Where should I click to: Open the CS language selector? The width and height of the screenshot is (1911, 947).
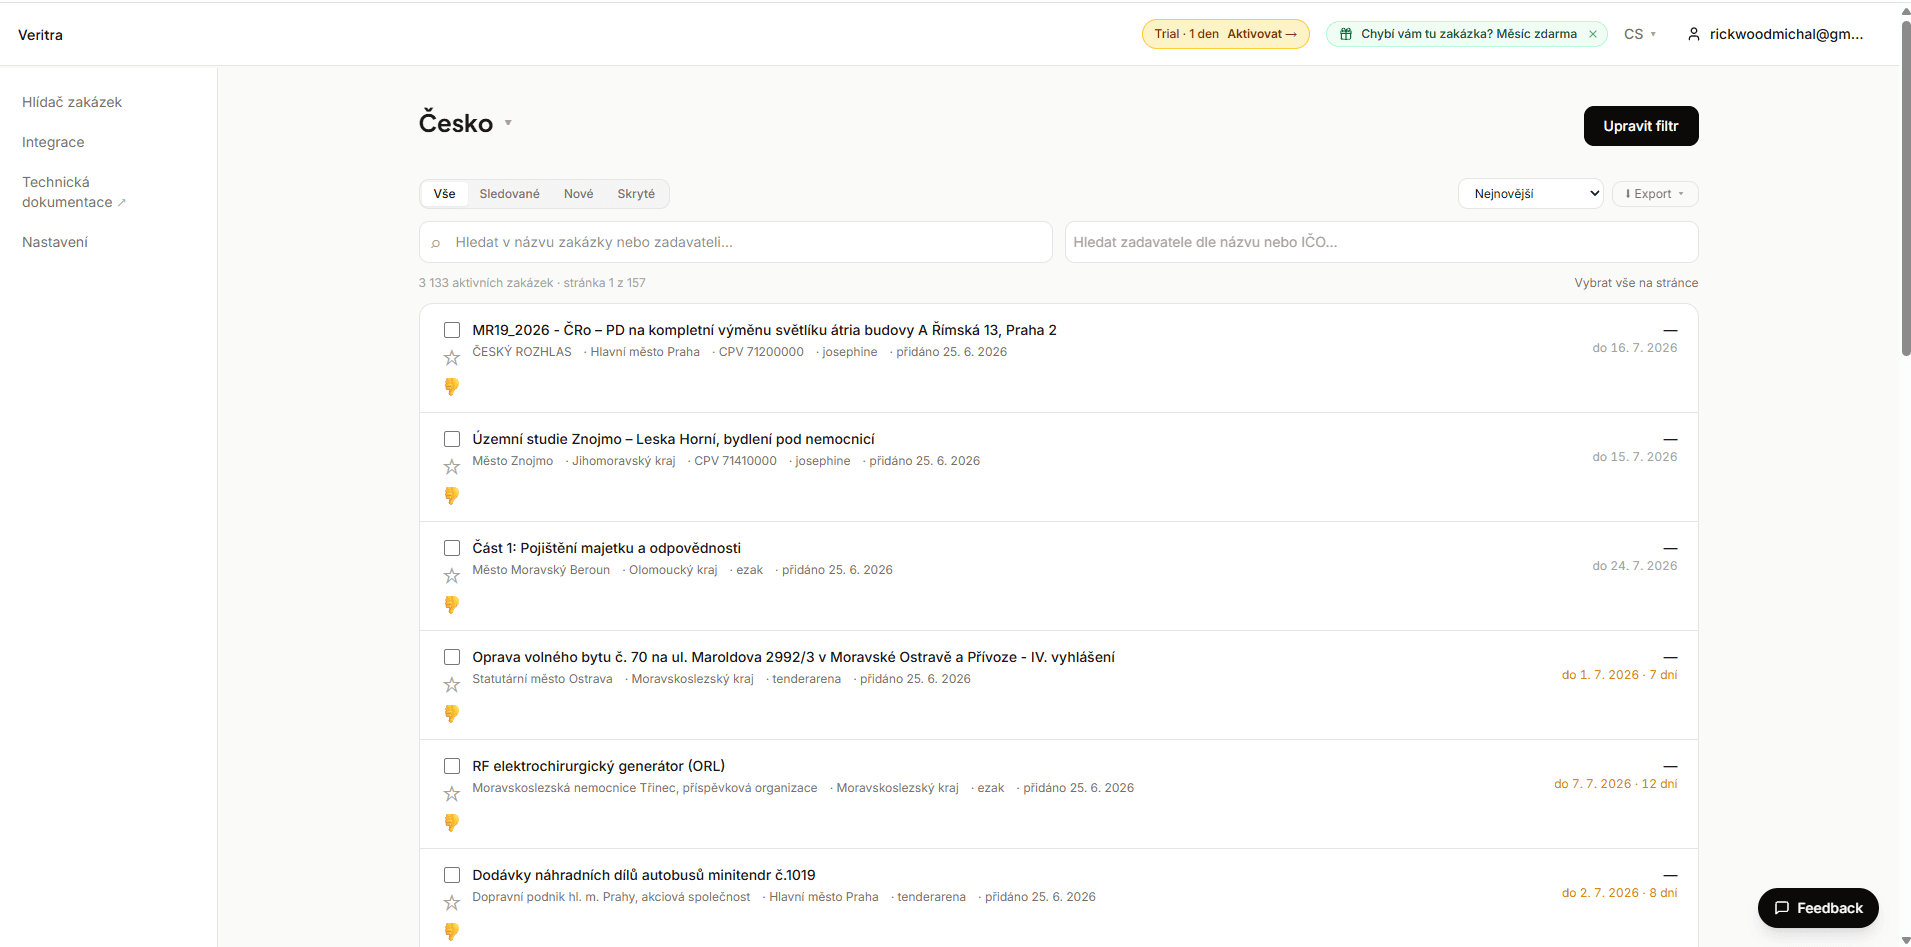tap(1640, 34)
